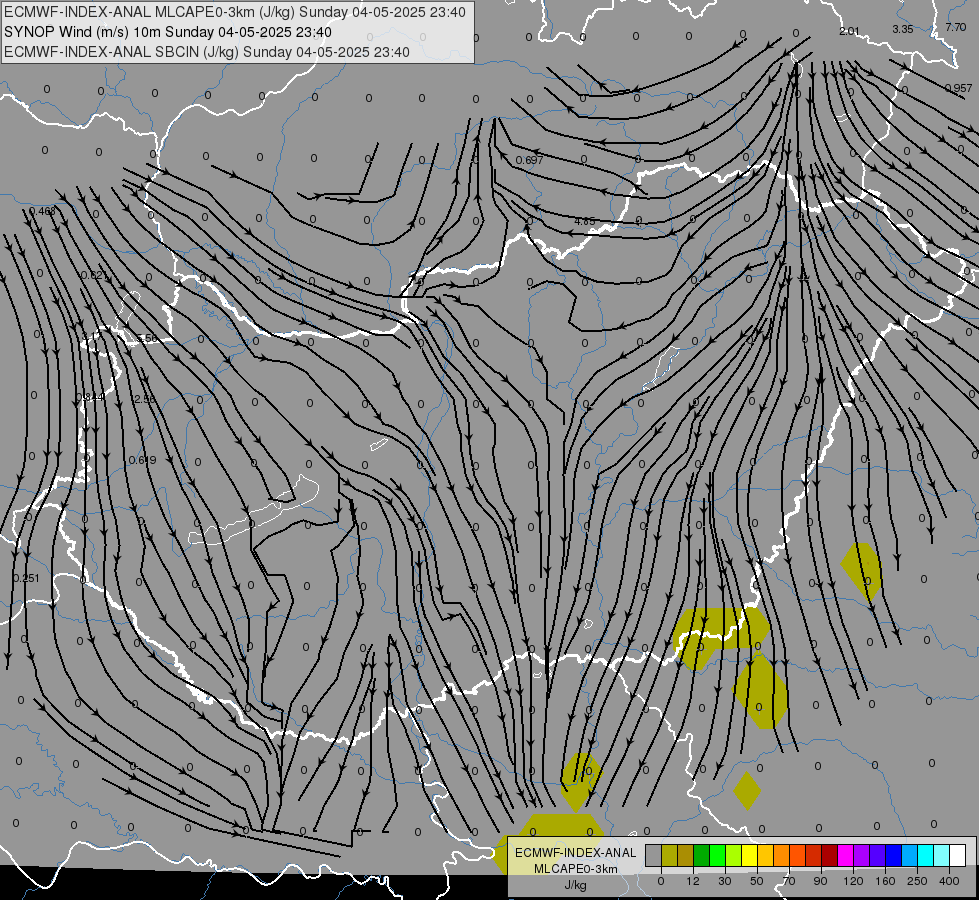Pick the bright green legend swatch

click(x=717, y=855)
